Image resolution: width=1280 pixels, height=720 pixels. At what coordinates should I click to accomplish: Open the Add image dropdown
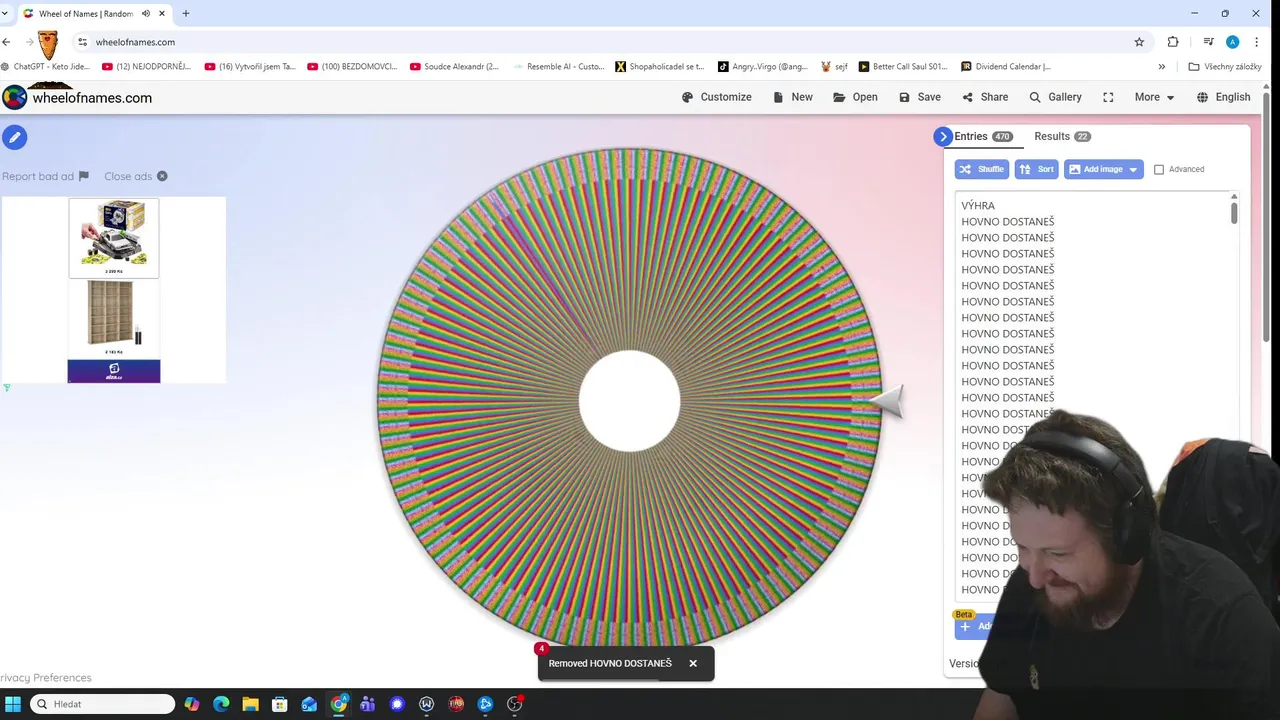[1103, 169]
